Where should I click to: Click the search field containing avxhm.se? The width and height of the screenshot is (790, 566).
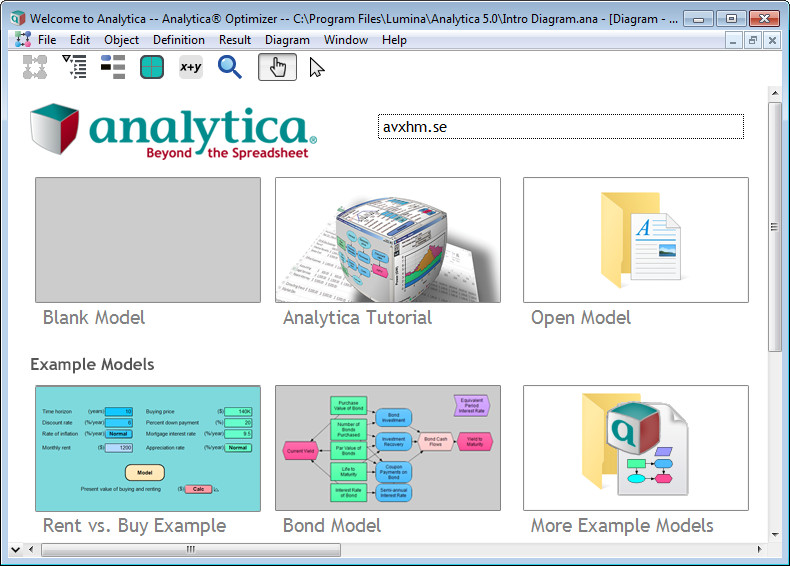coord(561,127)
